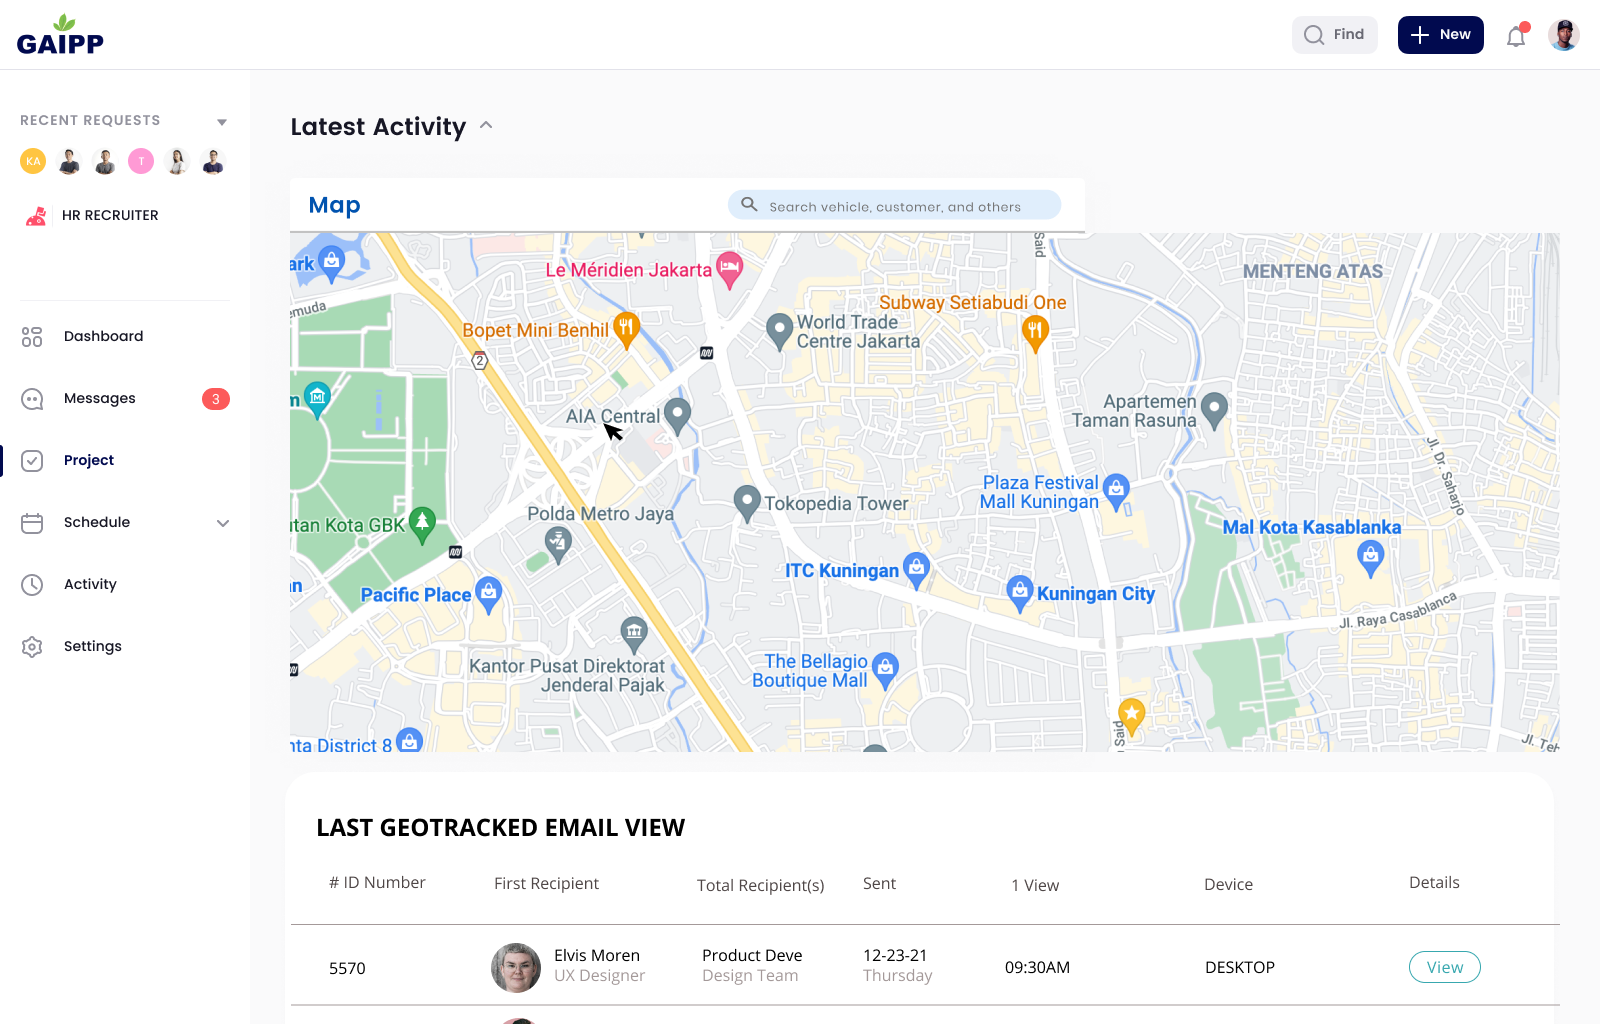Select the Bopet Mini Benhil restaurant pin
This screenshot has height=1024, width=1600.
[626, 329]
